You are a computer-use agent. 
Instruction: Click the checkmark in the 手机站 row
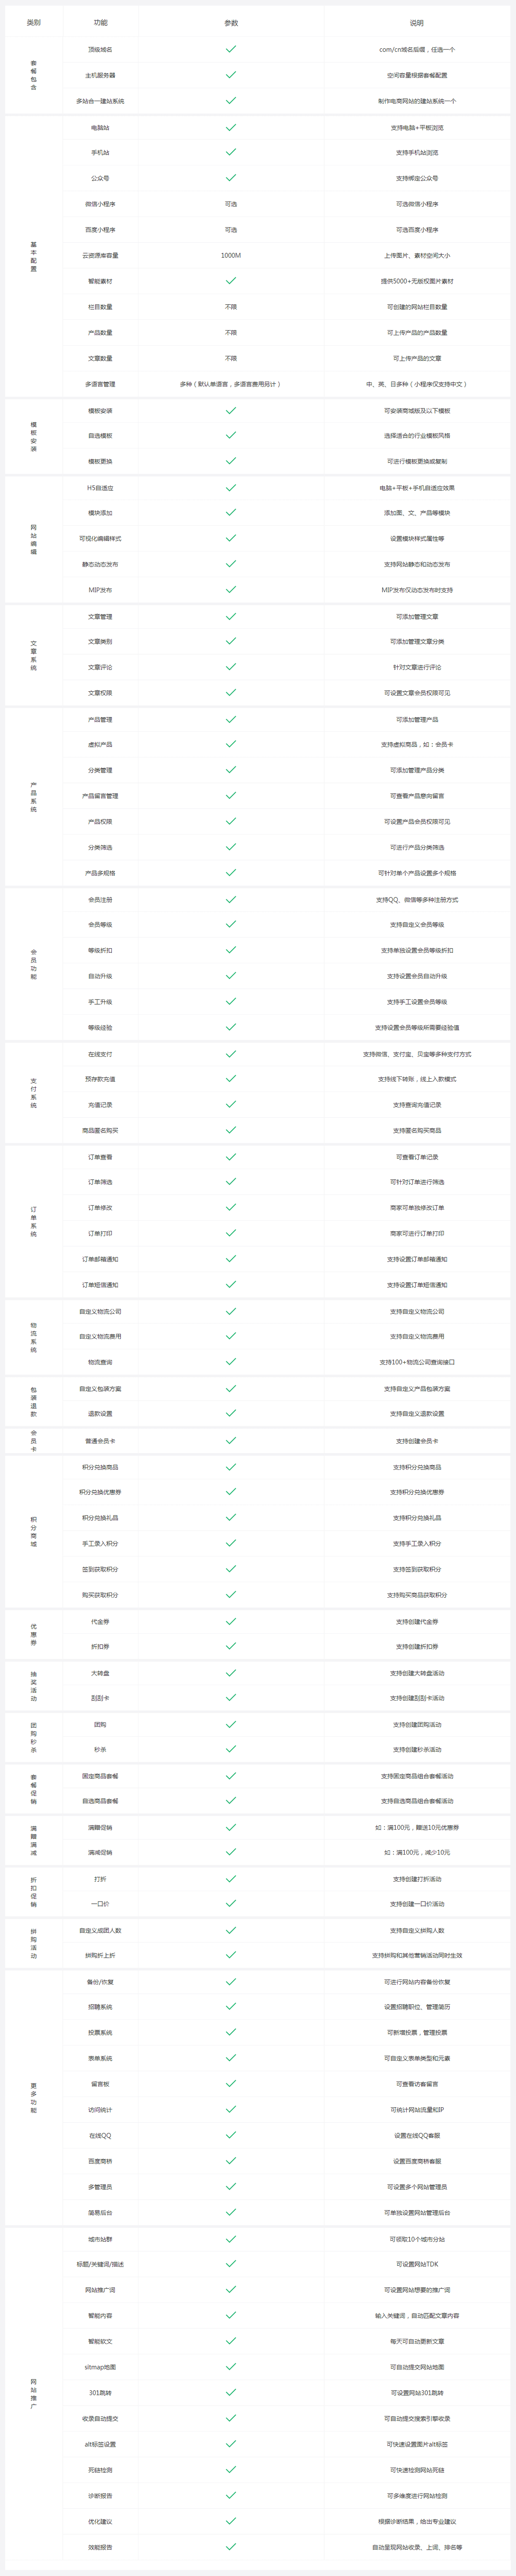[x=231, y=153]
